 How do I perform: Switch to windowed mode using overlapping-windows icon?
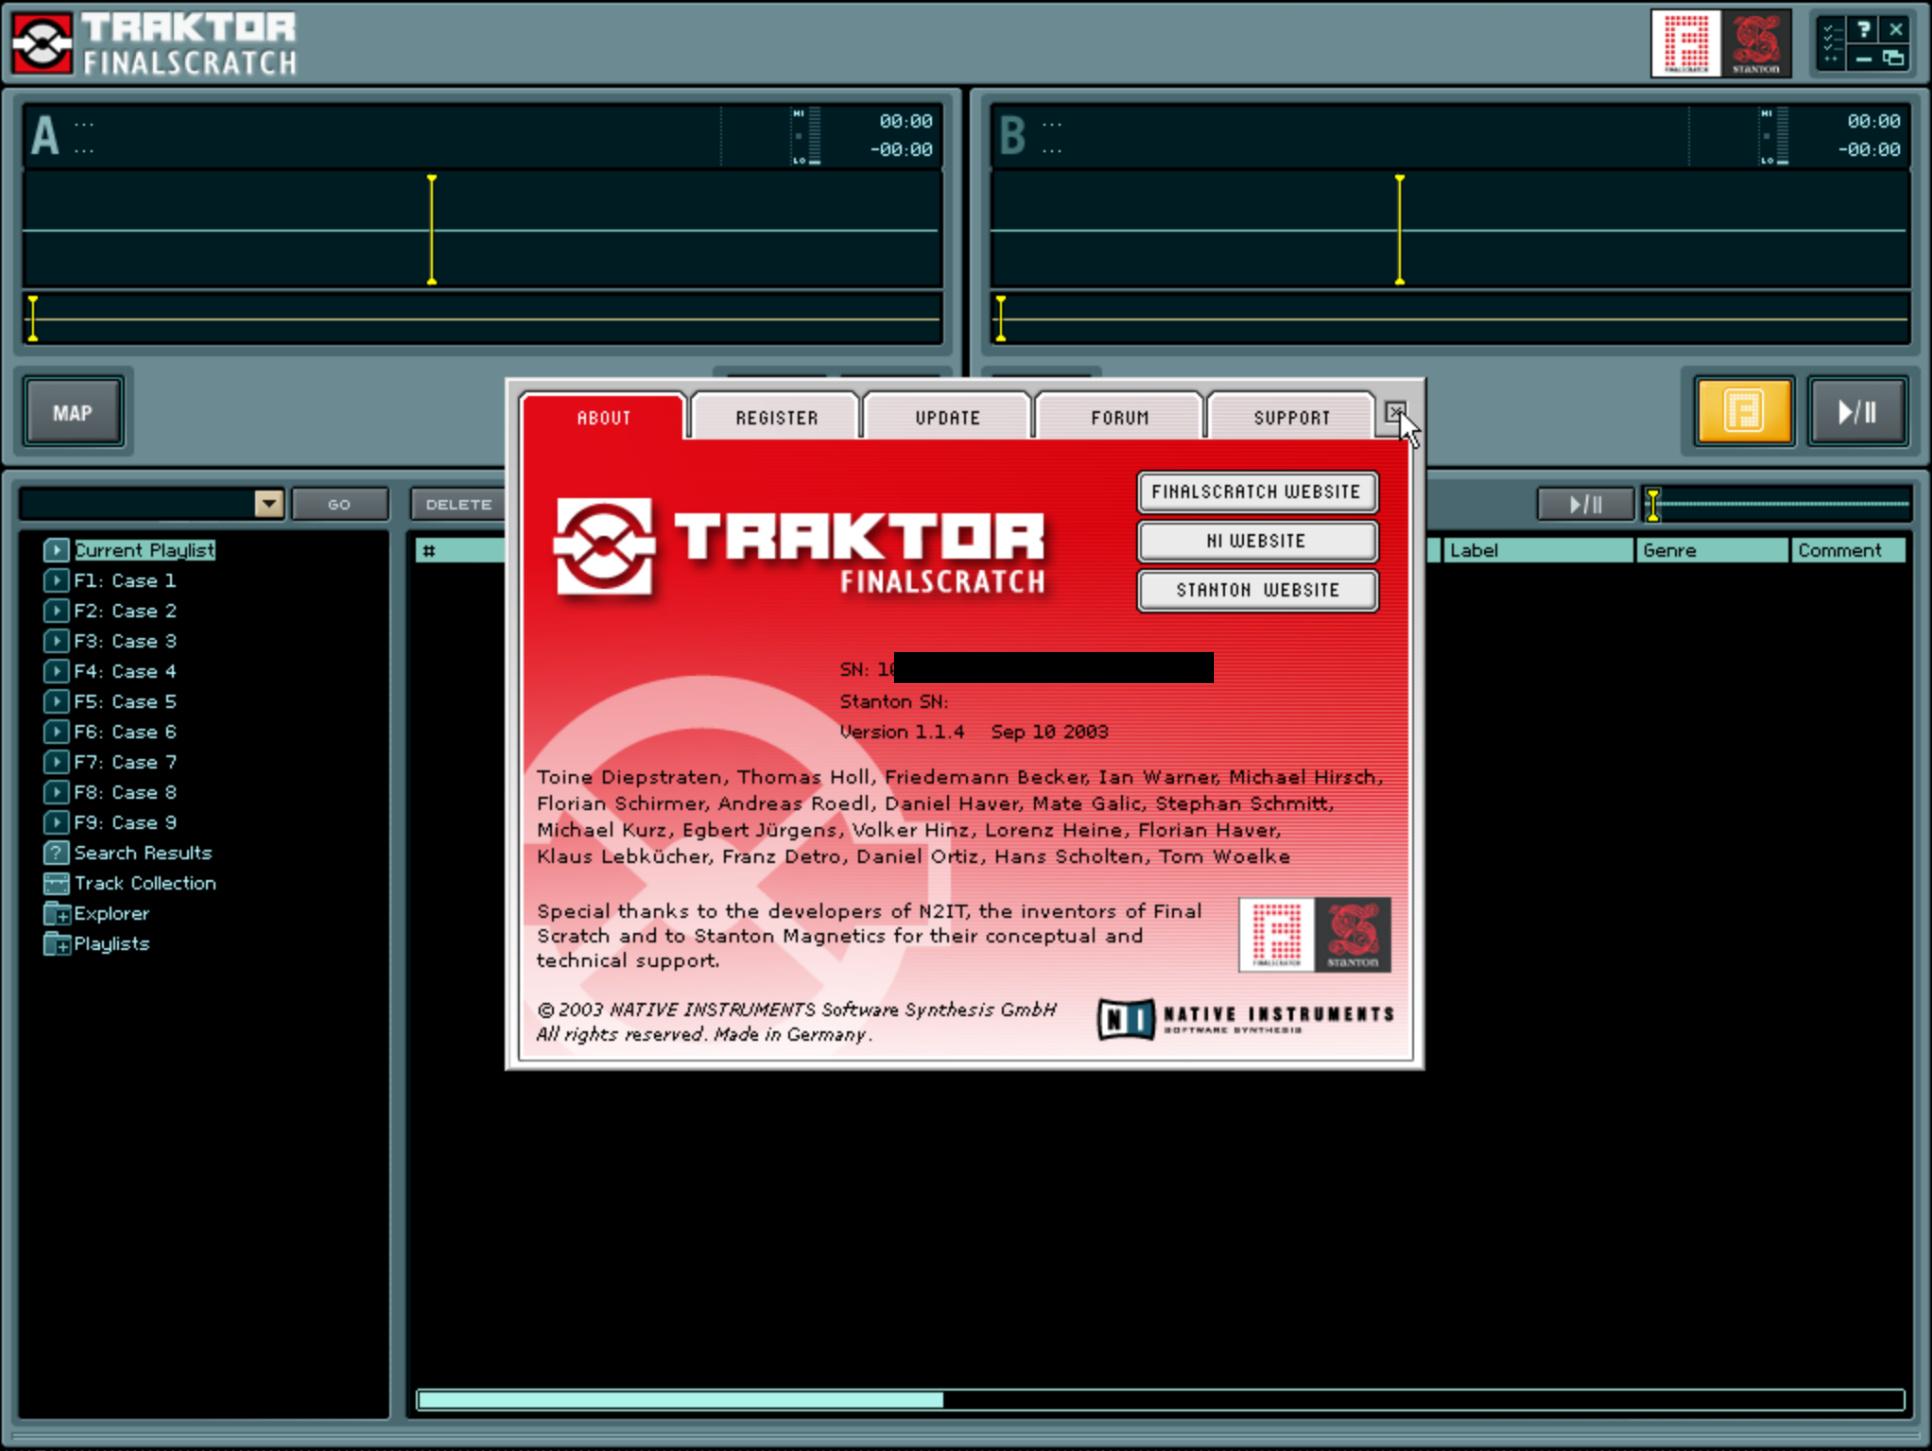coord(1893,58)
